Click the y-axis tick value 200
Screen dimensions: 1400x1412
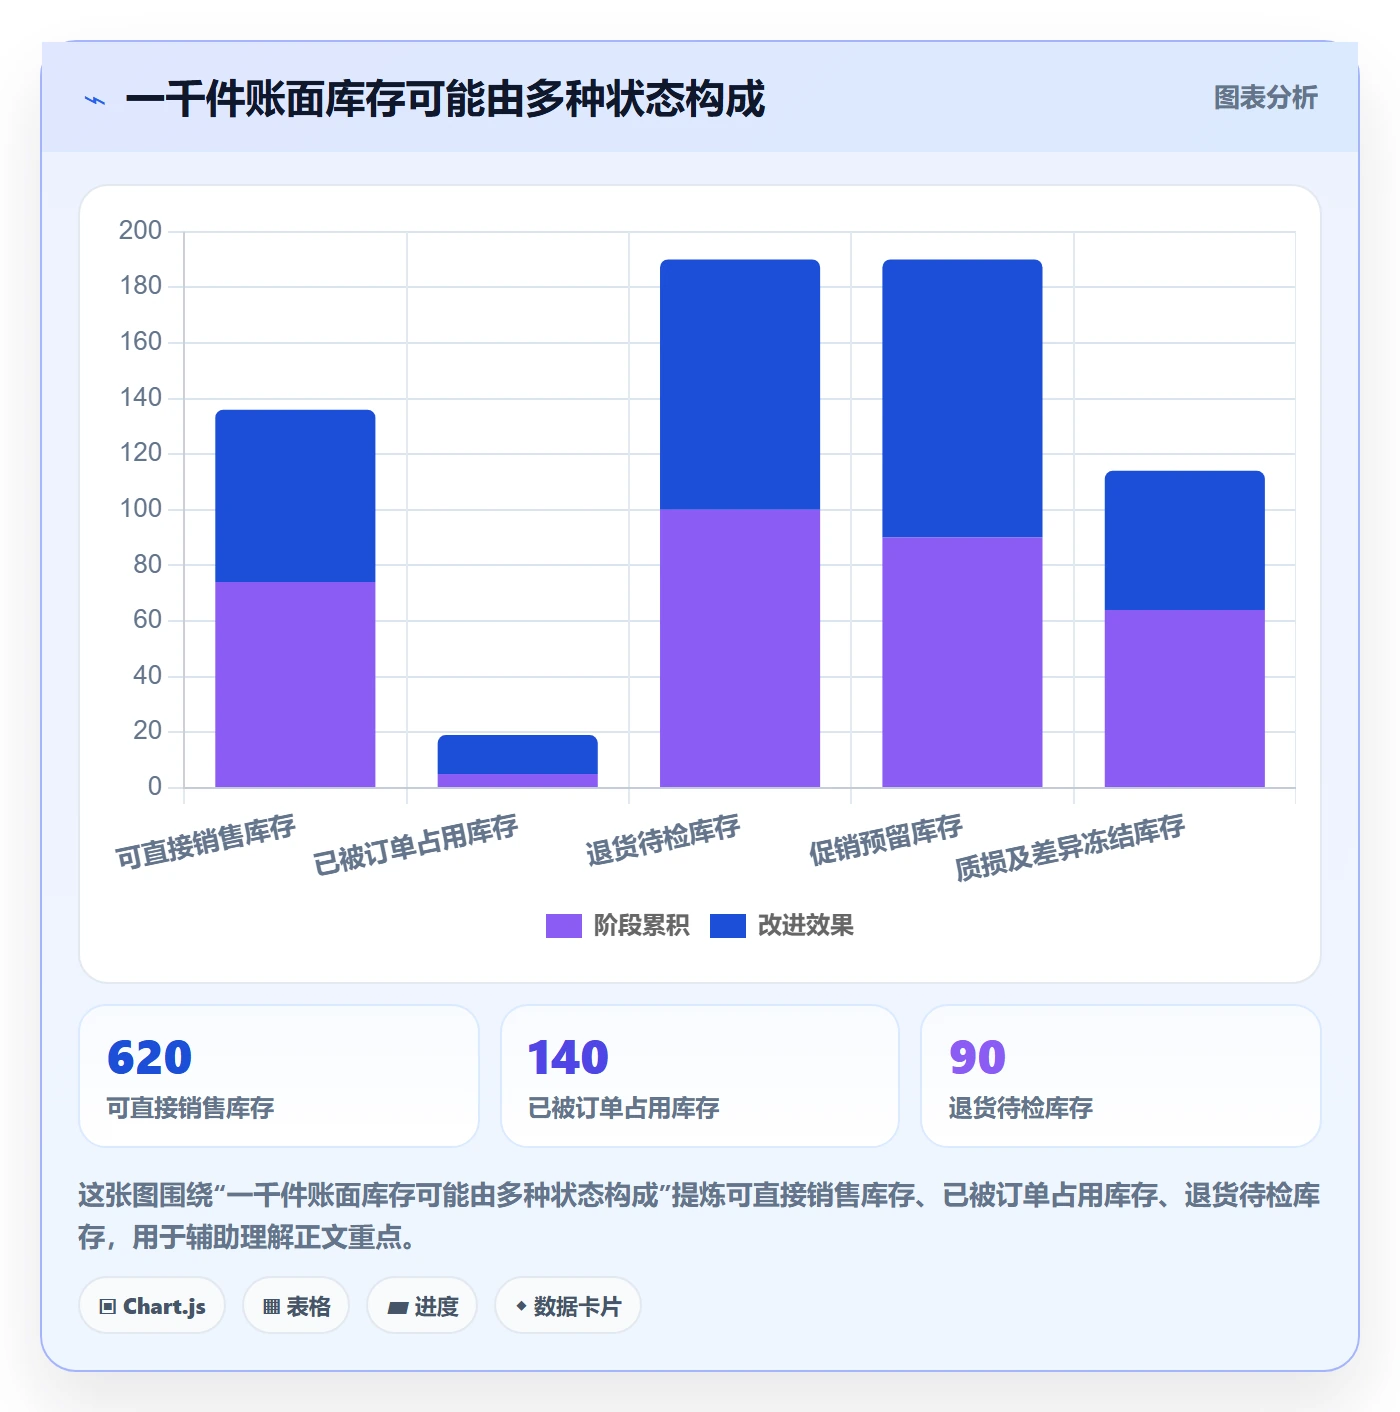click(x=140, y=231)
